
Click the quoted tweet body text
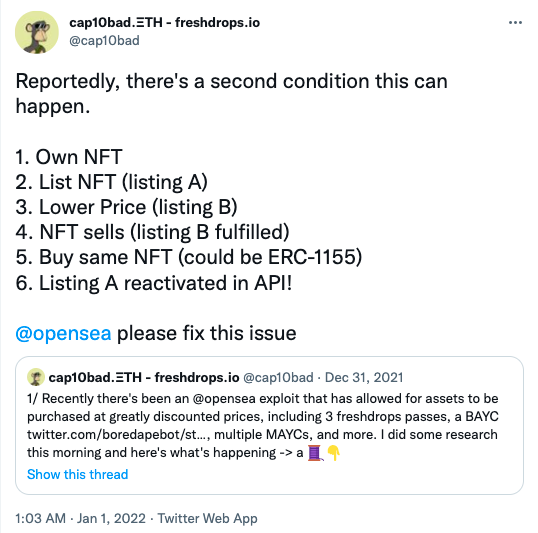[x=263, y=426]
